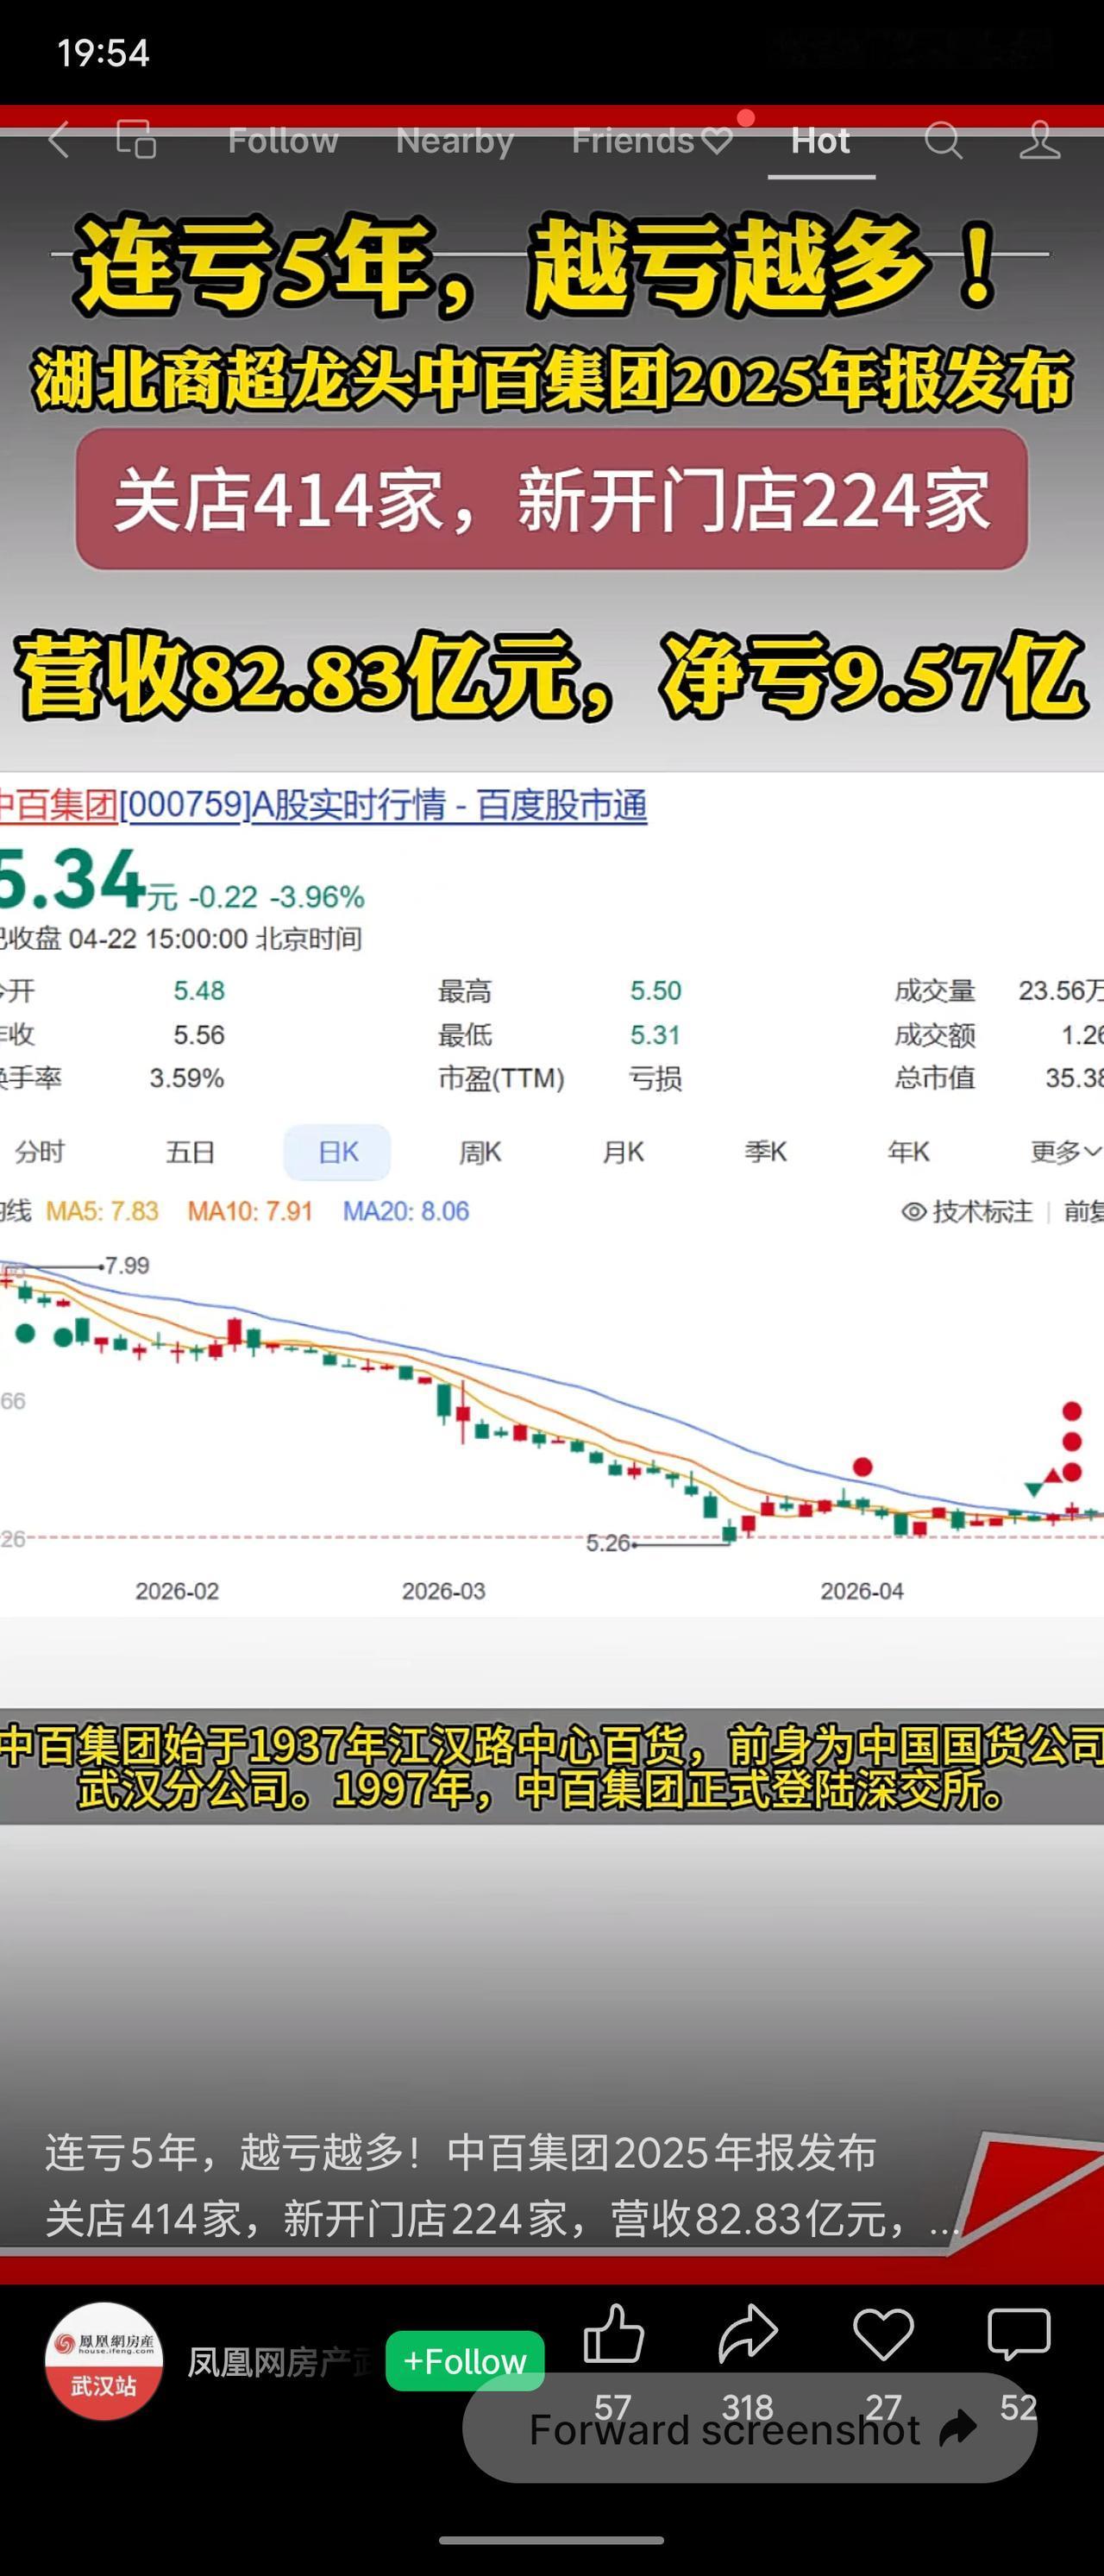The image size is (1104, 2576).
Task: Favorite the video with the heart icon
Action: (x=883, y=2335)
